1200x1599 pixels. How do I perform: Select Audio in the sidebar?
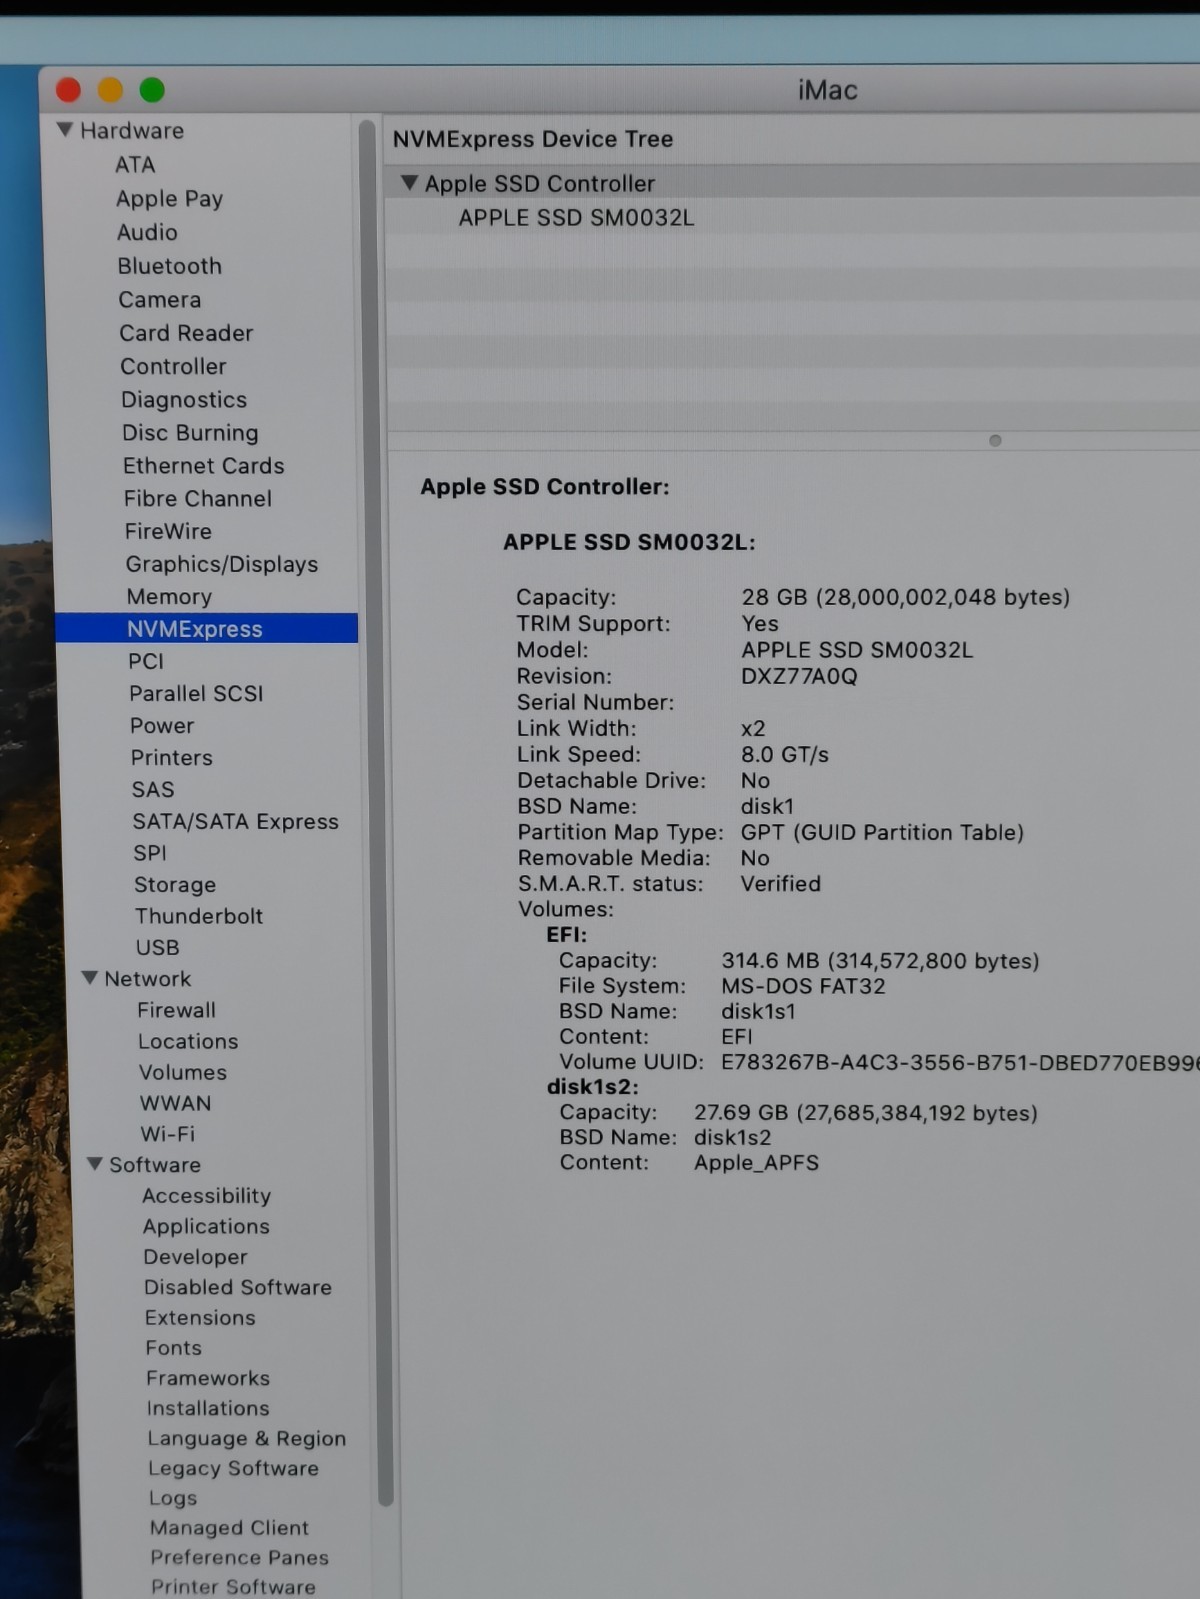tap(147, 232)
